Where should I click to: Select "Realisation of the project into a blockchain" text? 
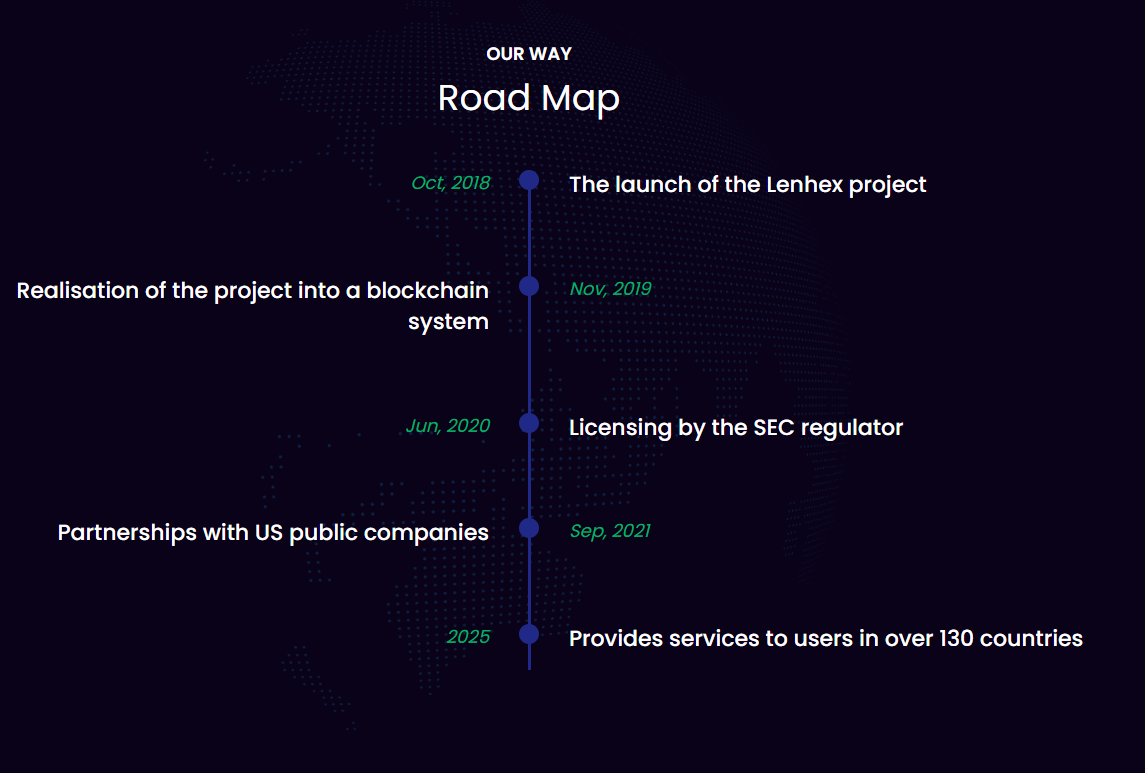click(x=253, y=291)
